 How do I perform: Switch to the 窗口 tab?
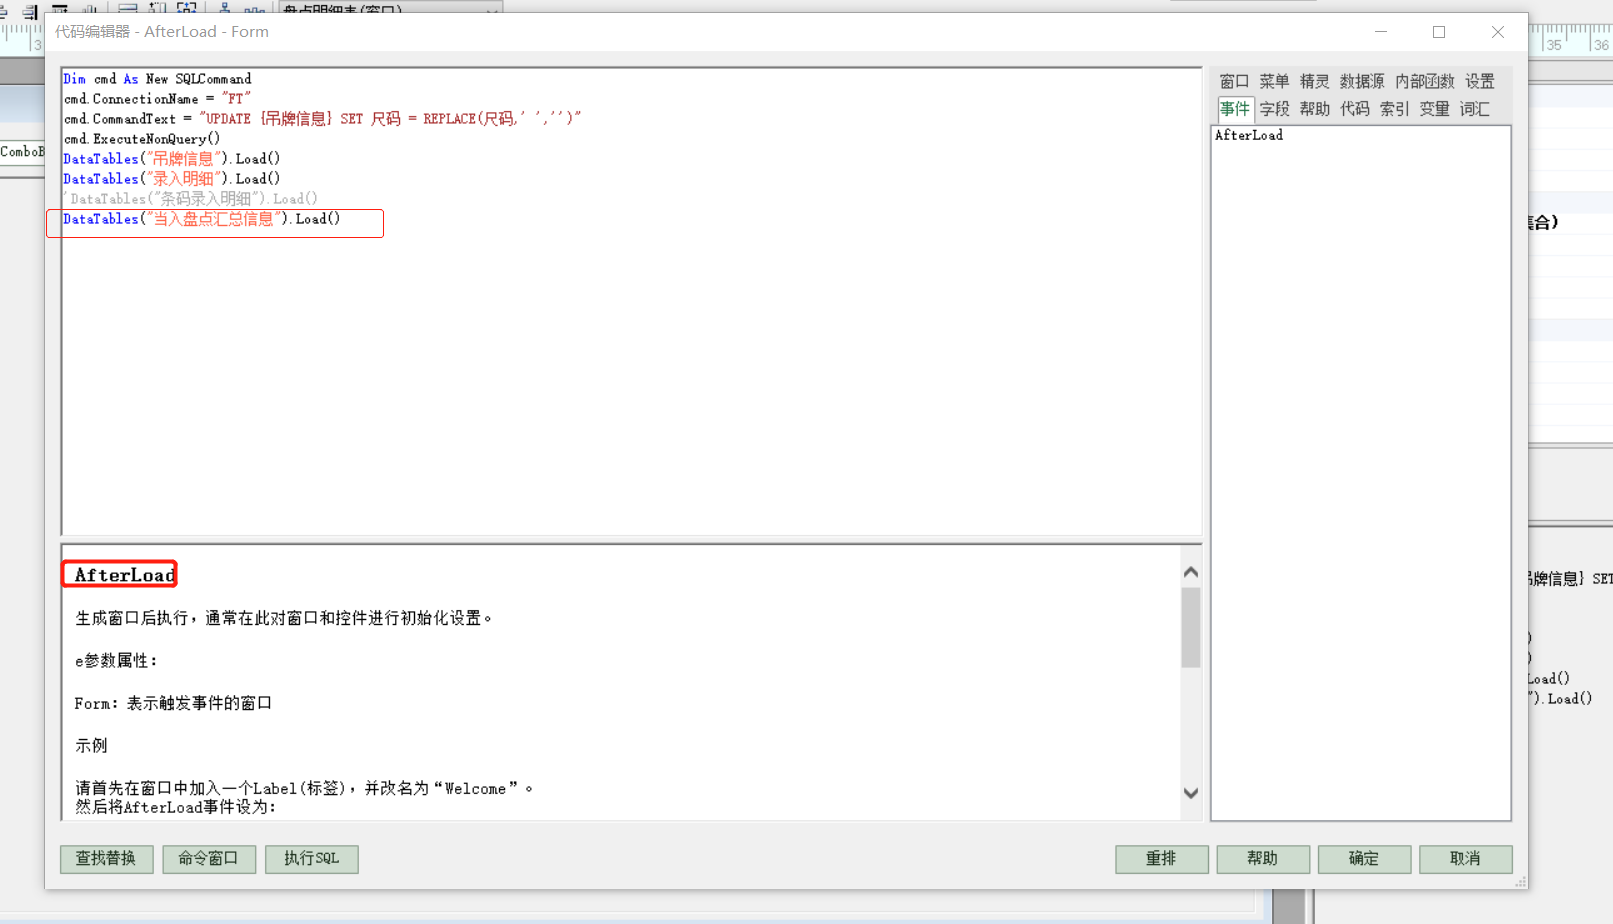[x=1234, y=81]
